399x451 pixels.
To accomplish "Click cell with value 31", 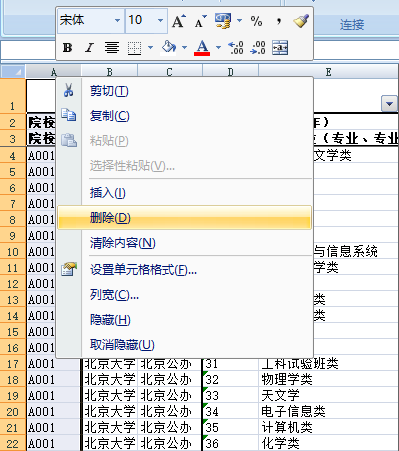I will [230, 363].
